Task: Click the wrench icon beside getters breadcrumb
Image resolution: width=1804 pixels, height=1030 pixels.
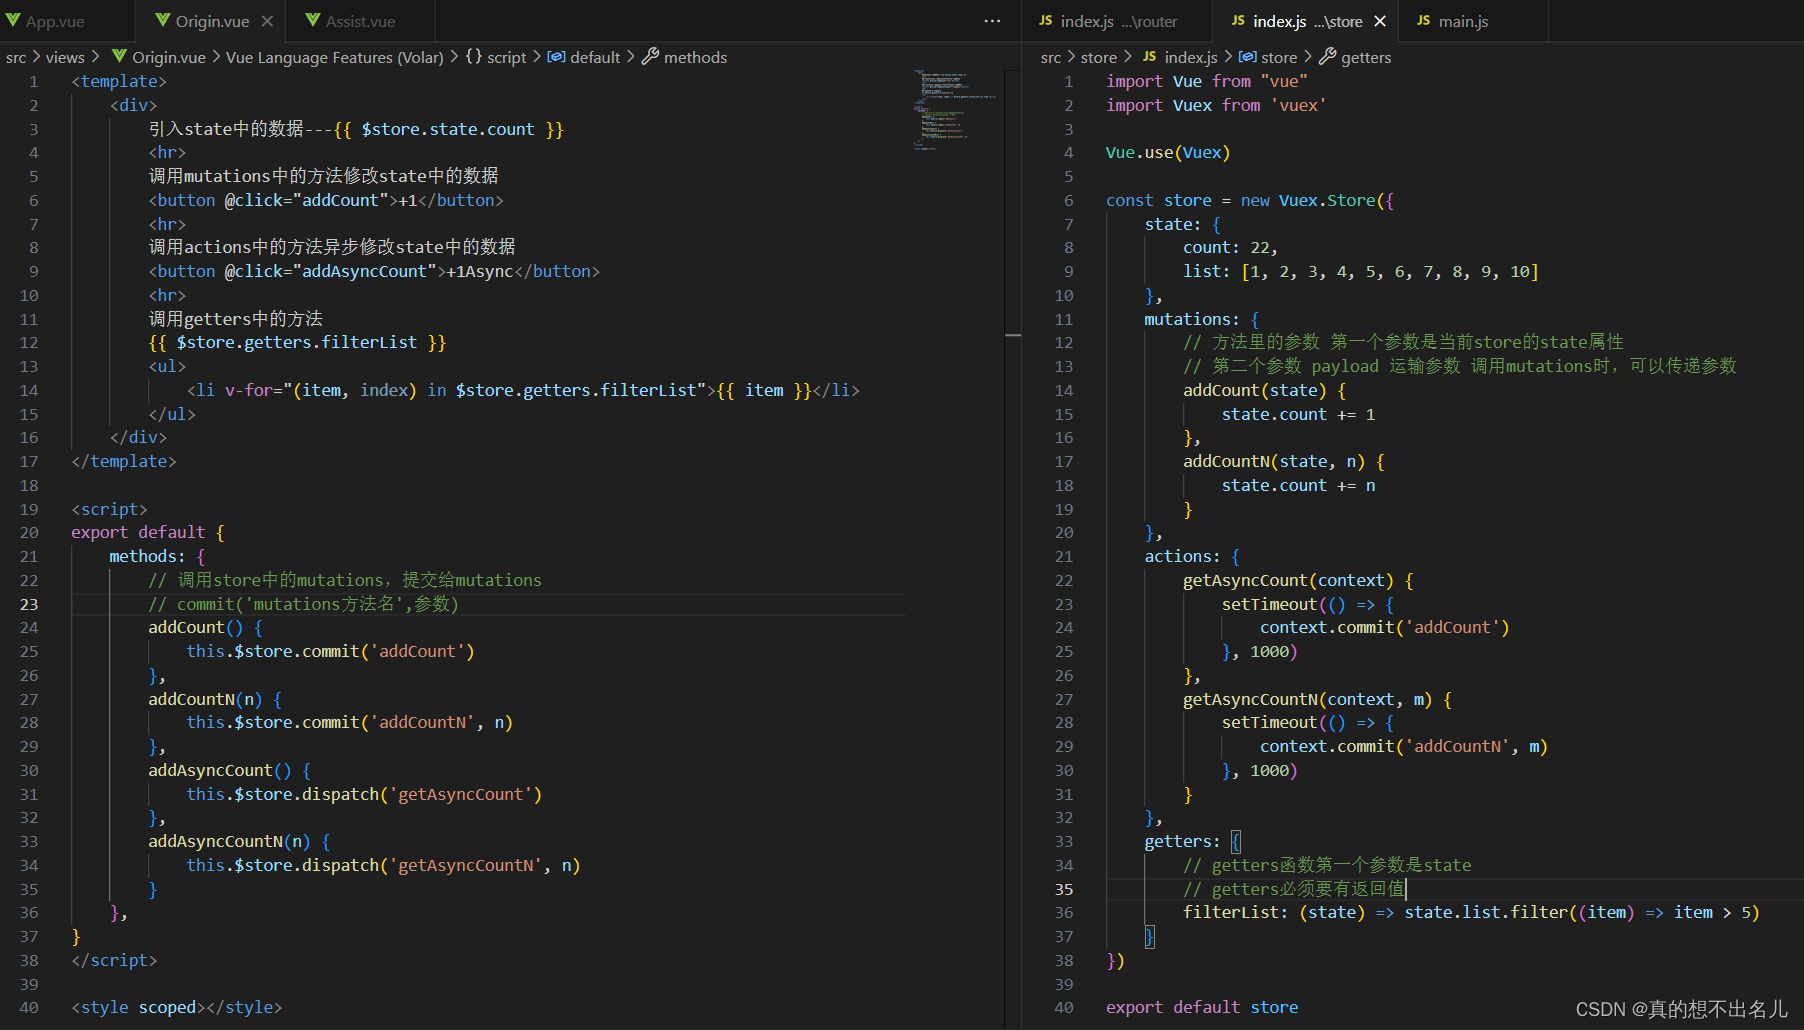Action: pyautogui.click(x=1327, y=56)
